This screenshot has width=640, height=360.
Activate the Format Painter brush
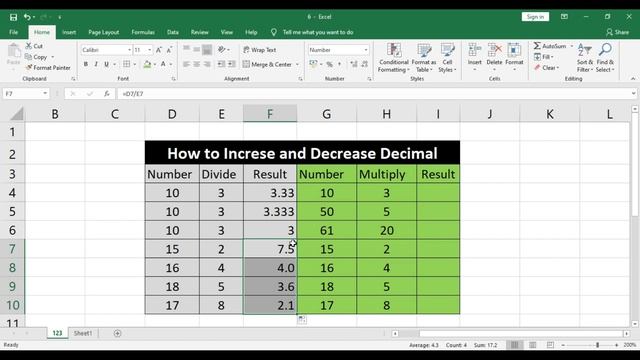[x=48, y=68]
